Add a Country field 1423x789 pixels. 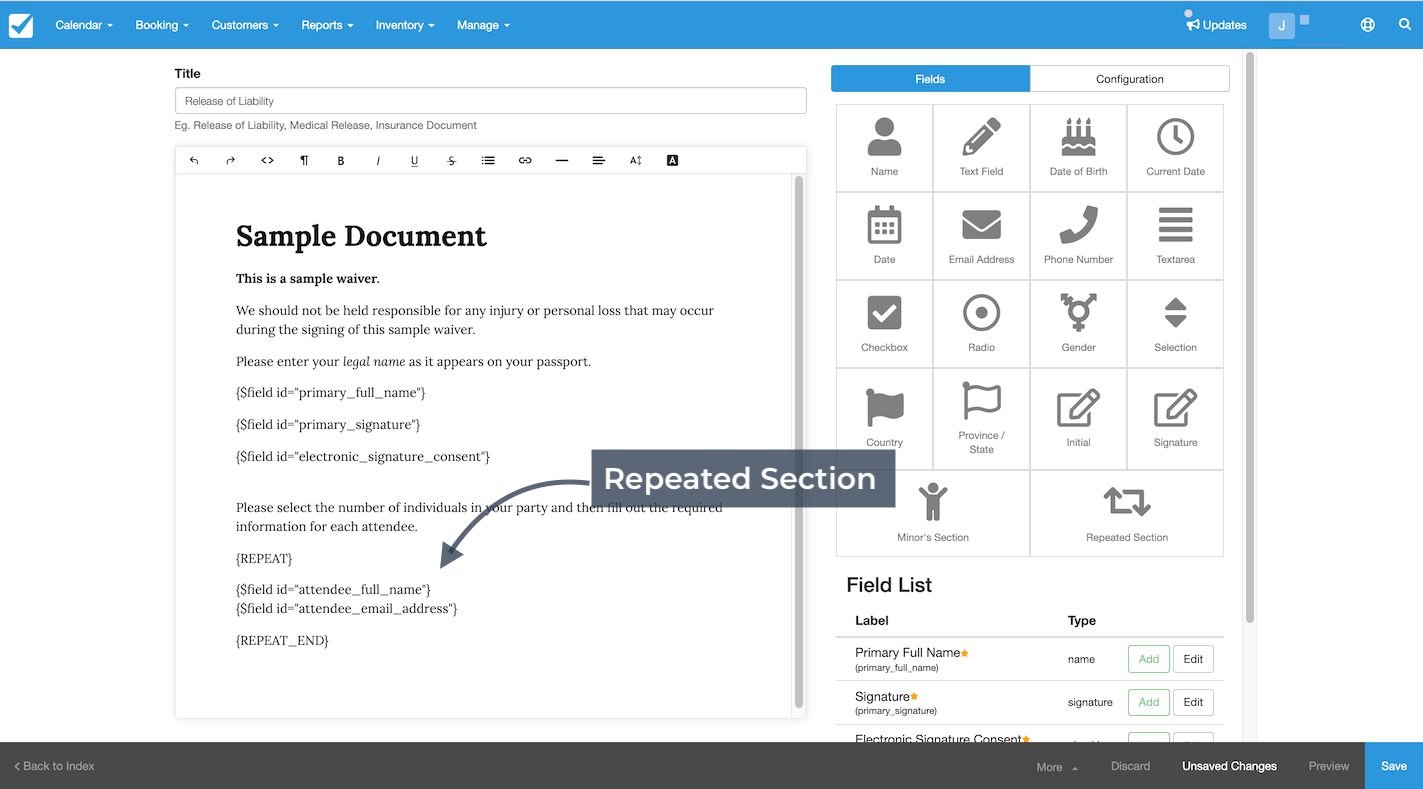[884, 418]
